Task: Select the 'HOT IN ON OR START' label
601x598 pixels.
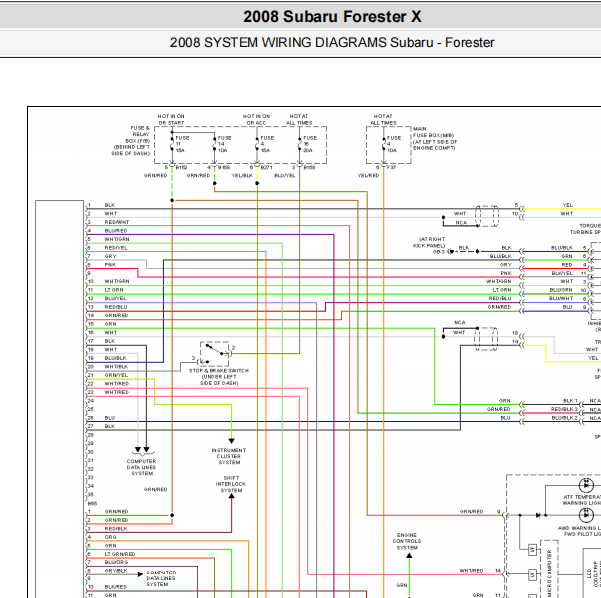Action: pyautogui.click(x=171, y=119)
